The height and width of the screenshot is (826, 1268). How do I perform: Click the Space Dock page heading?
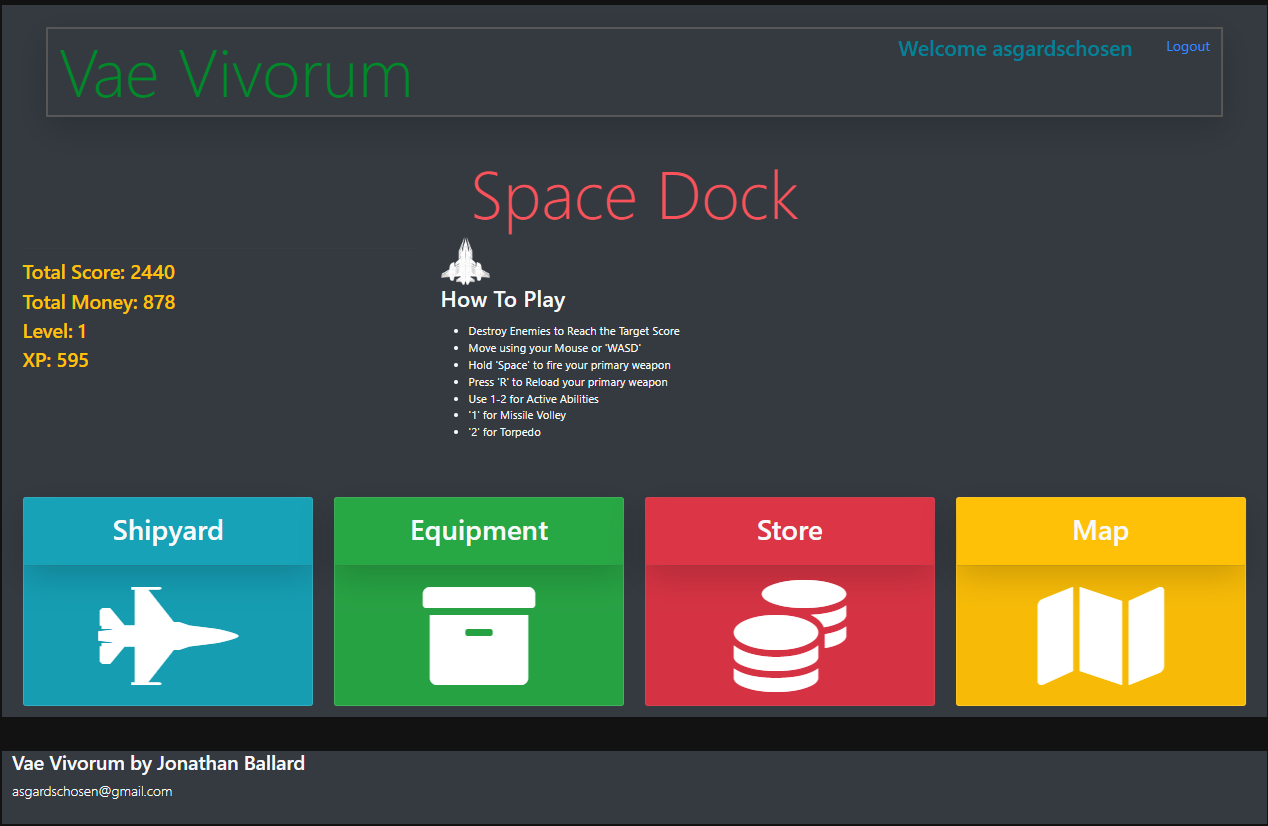634,196
